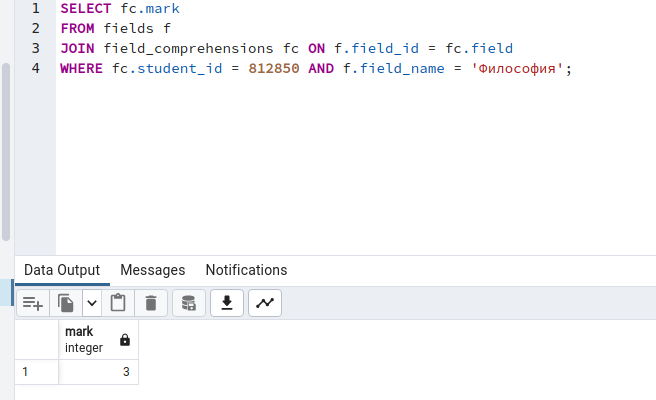
Task: Click the Delete row trash icon
Action: (x=151, y=303)
